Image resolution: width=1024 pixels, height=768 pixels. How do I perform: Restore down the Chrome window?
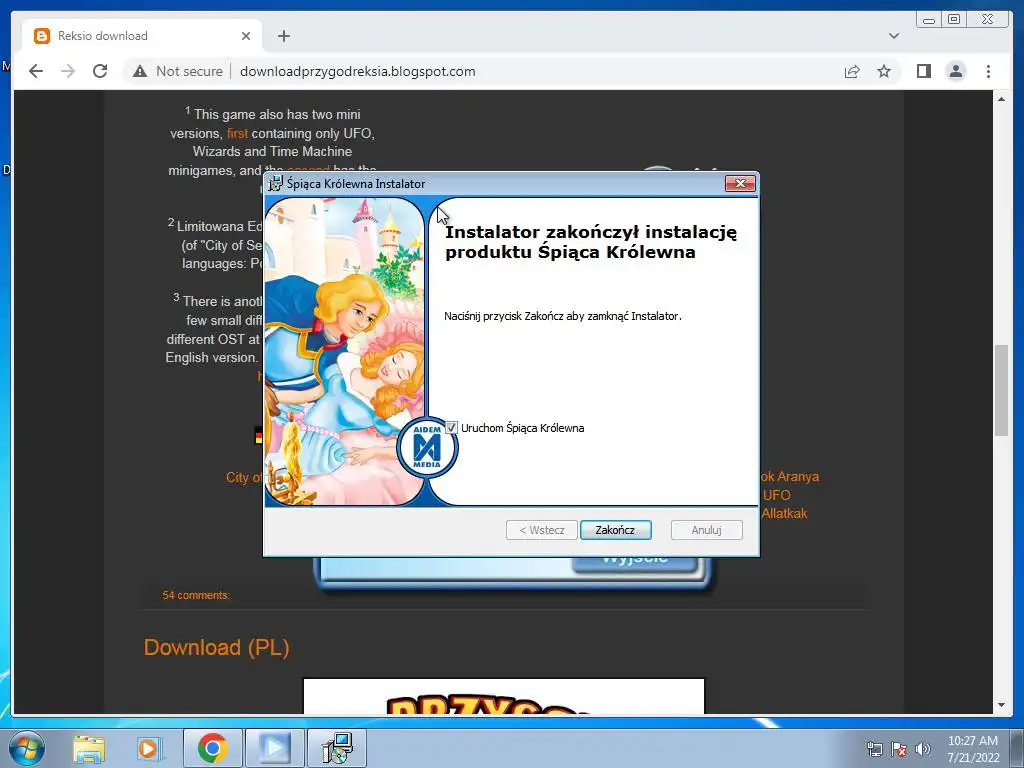pos(953,20)
